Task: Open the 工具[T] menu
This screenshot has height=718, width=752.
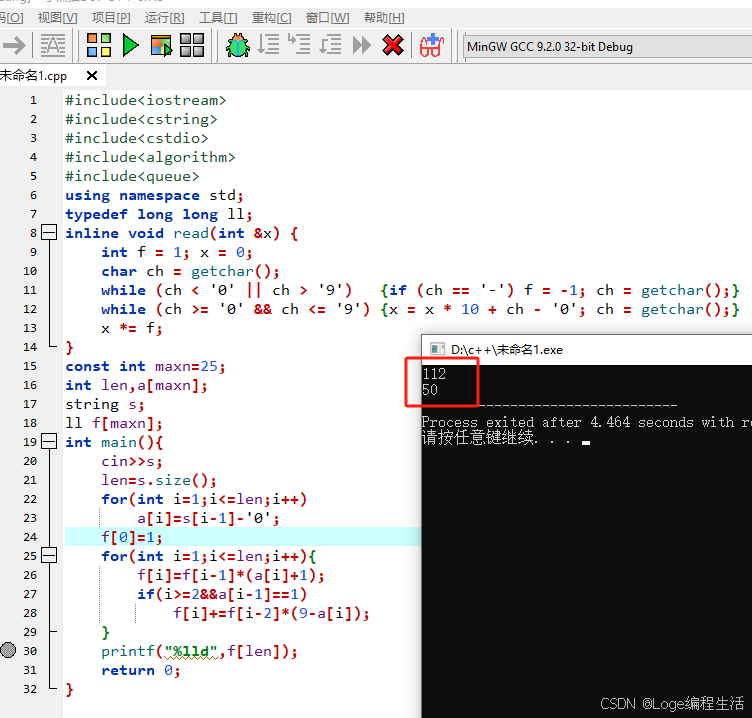Action: pos(218,18)
